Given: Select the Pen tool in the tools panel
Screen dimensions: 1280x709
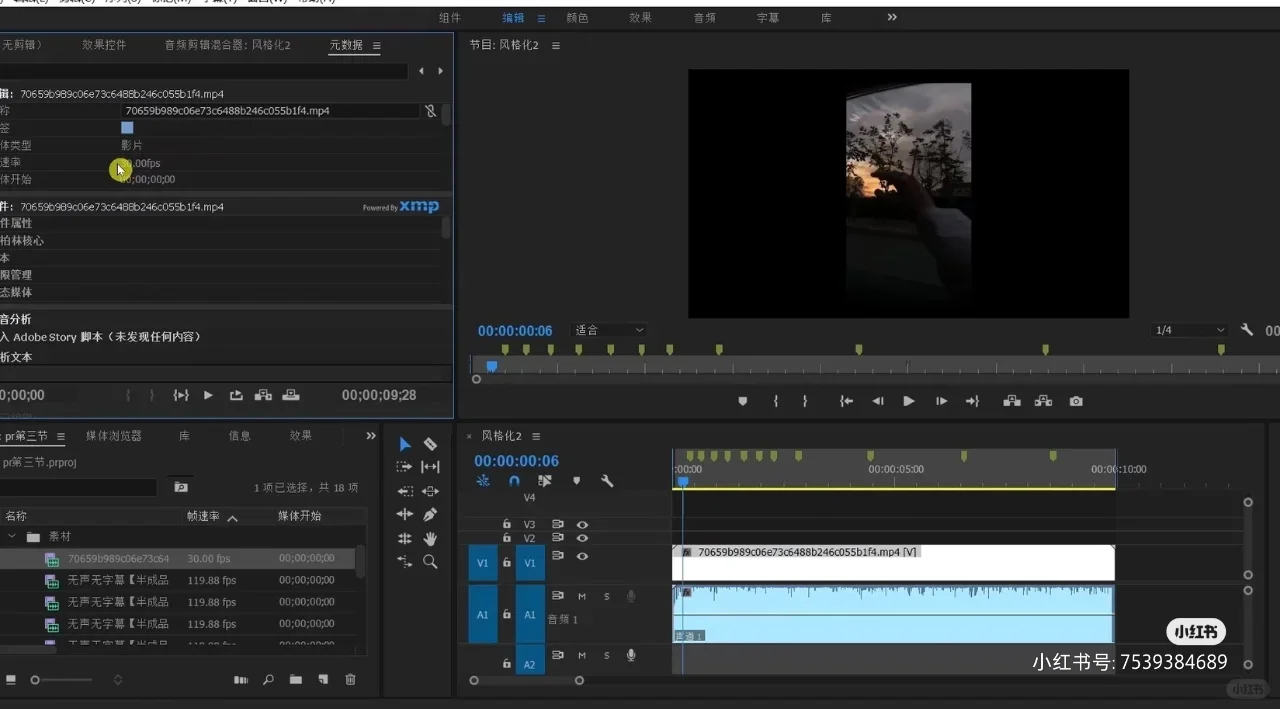Looking at the screenshot, I should [430, 515].
